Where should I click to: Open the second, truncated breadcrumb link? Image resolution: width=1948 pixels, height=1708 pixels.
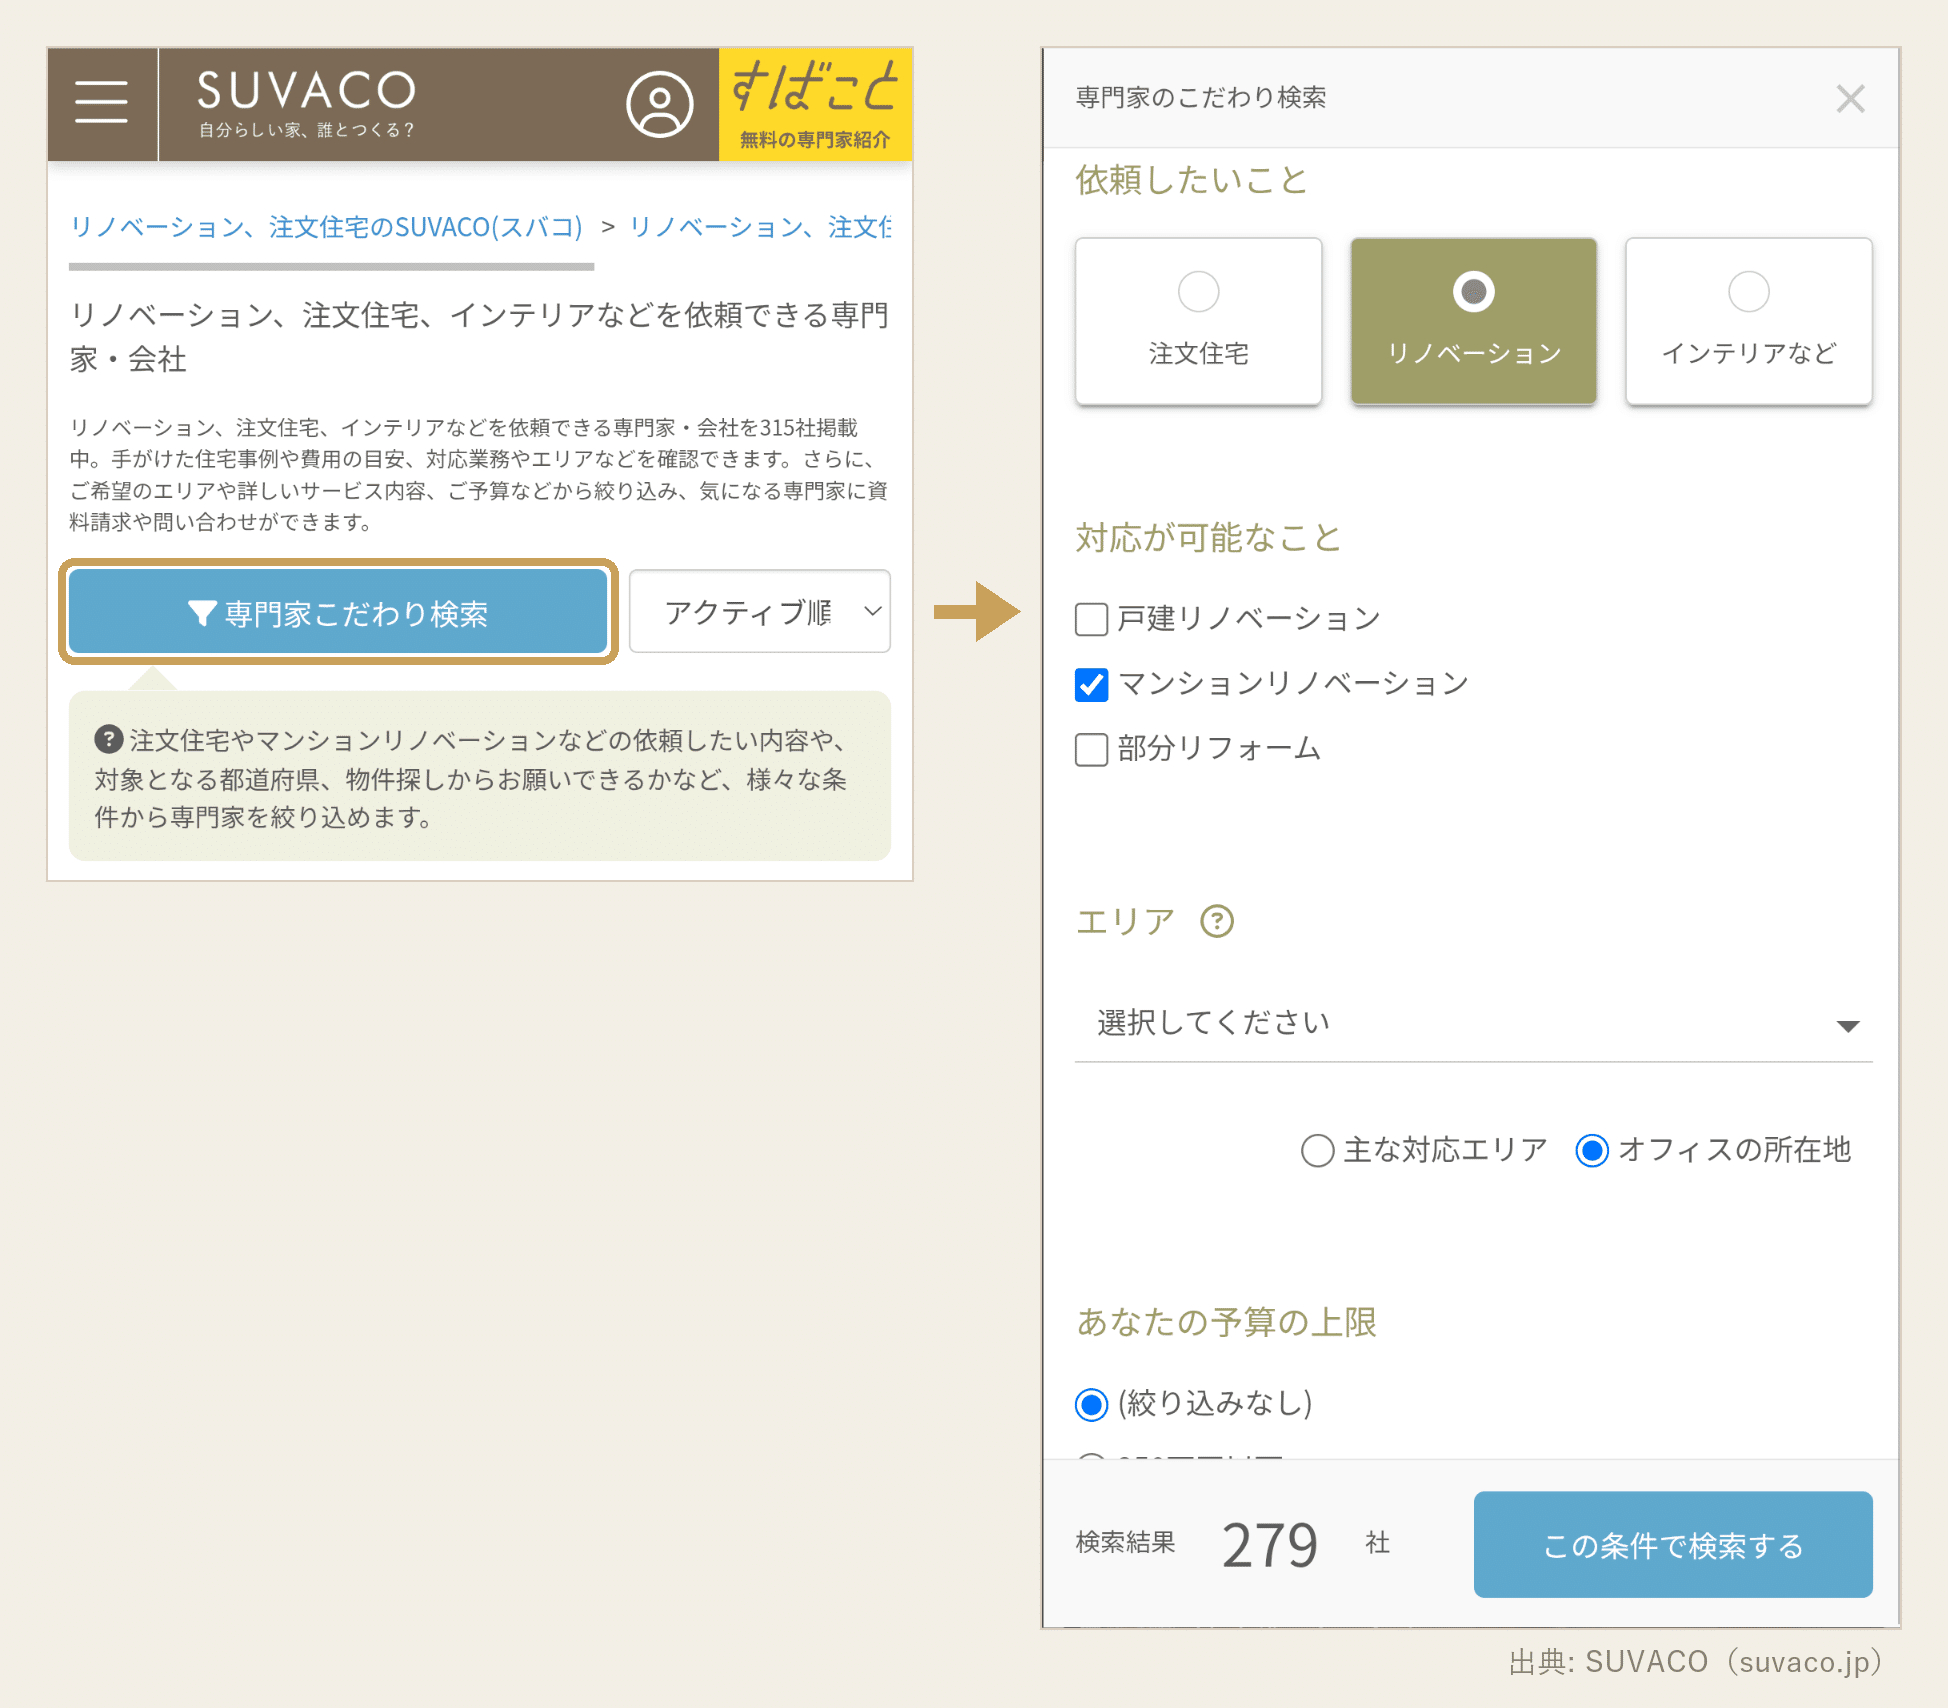[x=760, y=227]
